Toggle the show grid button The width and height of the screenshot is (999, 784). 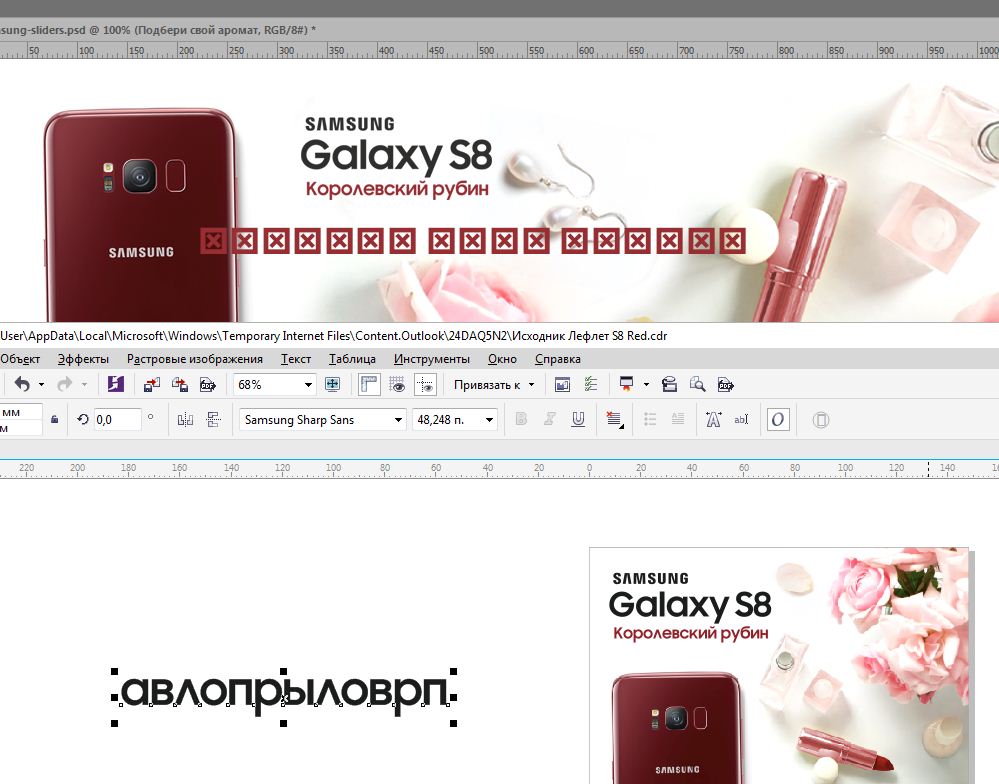[x=397, y=384]
